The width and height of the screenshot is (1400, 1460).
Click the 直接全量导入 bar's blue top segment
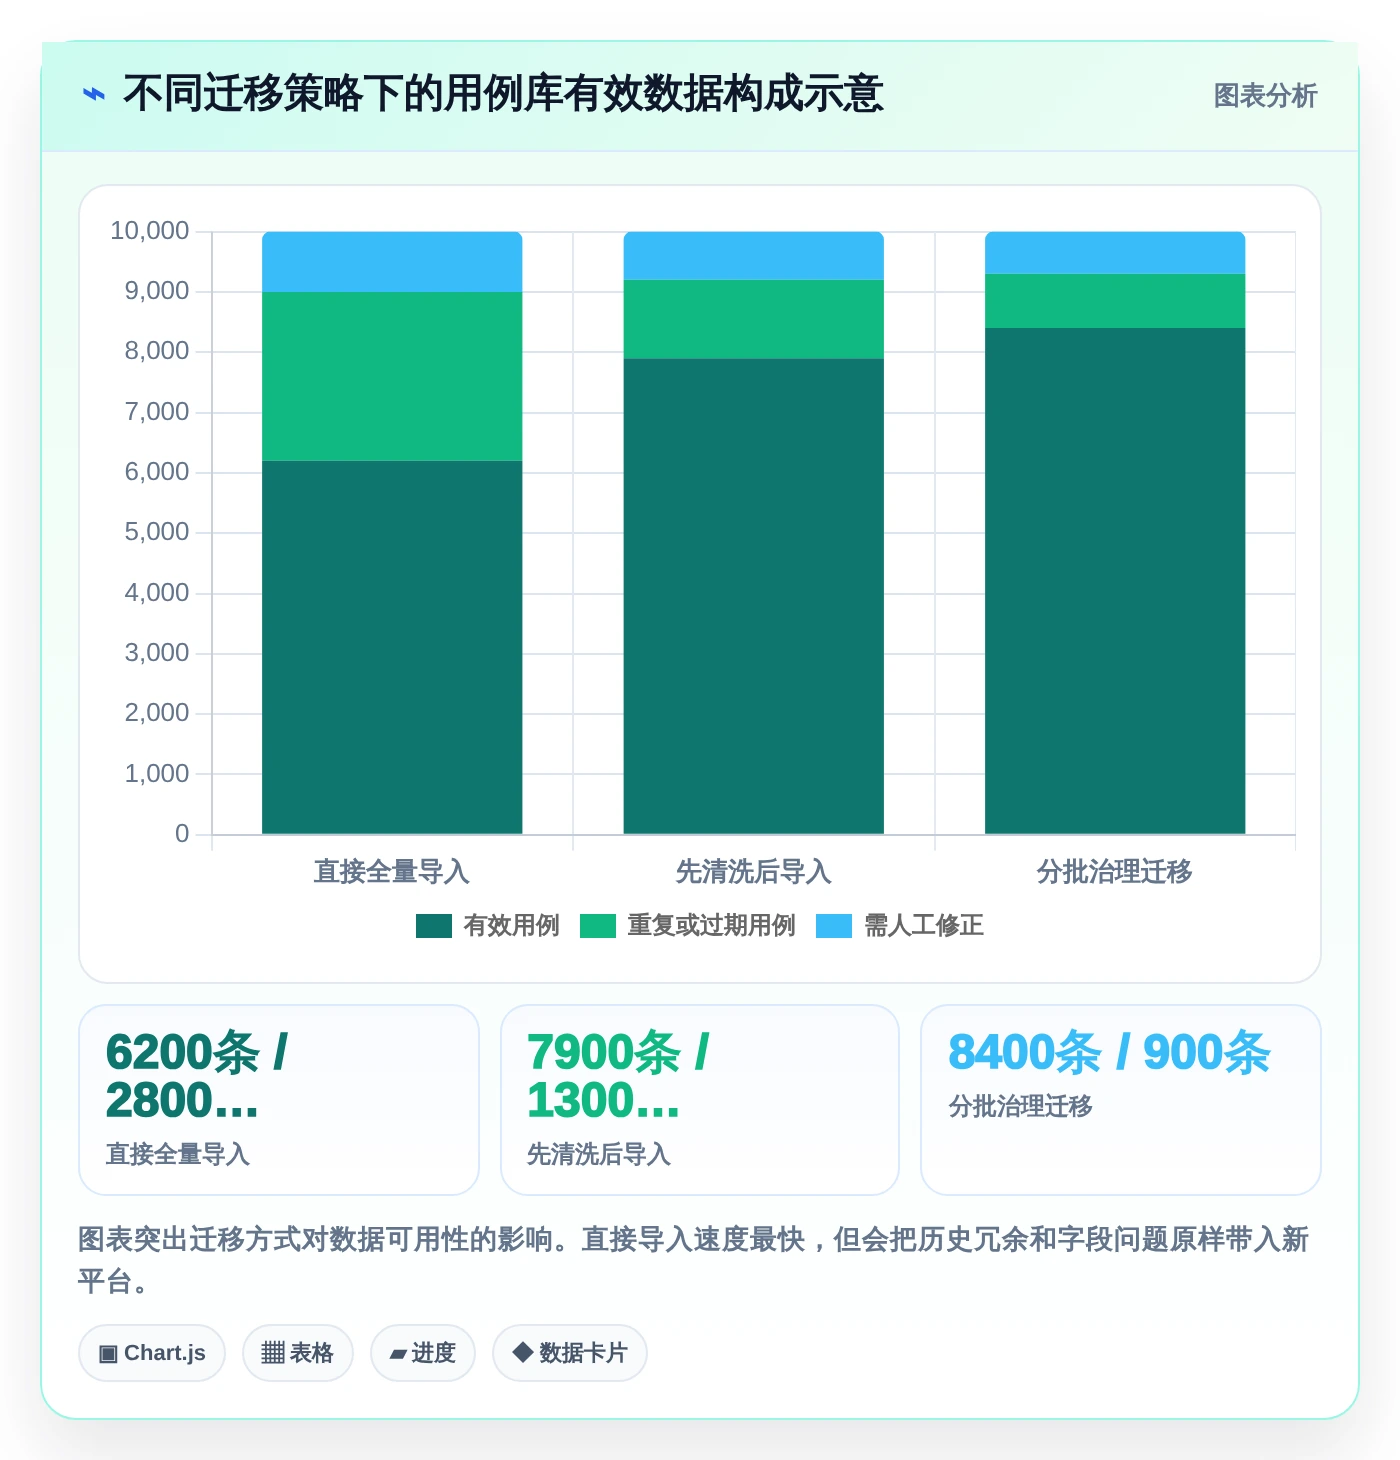[x=392, y=262]
